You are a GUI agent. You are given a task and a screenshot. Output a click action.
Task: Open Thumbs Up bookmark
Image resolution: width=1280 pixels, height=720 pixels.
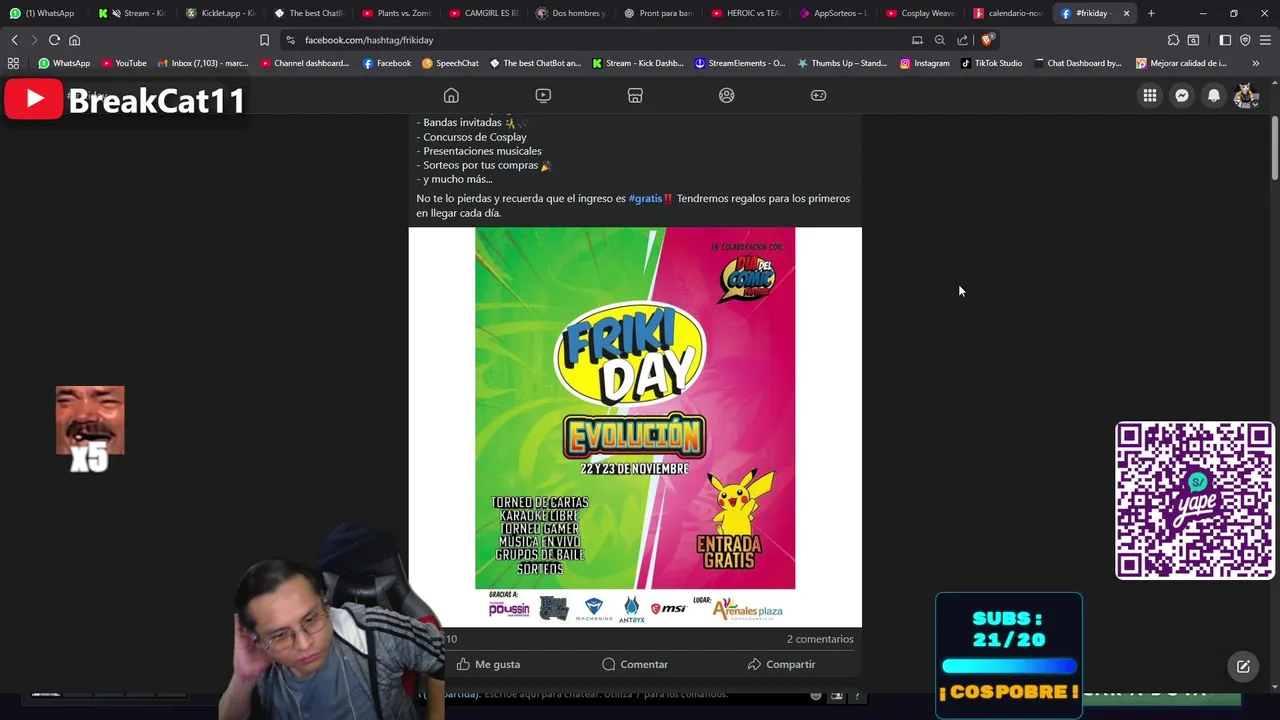click(x=842, y=63)
